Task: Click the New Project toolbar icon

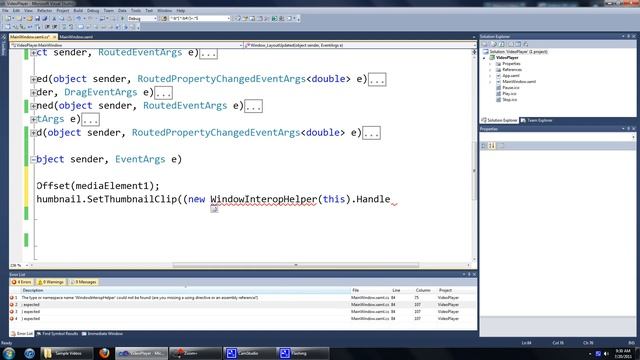Action: (x=9, y=18)
